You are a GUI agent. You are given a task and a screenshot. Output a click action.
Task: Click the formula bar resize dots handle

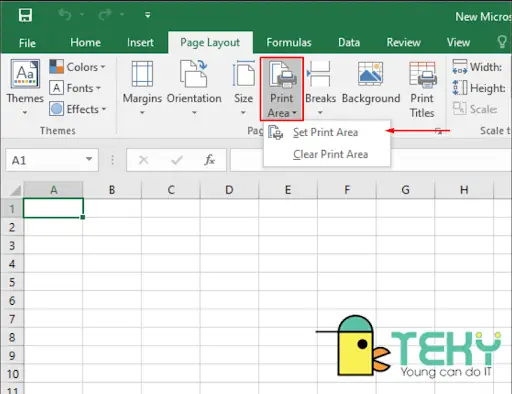[112, 160]
